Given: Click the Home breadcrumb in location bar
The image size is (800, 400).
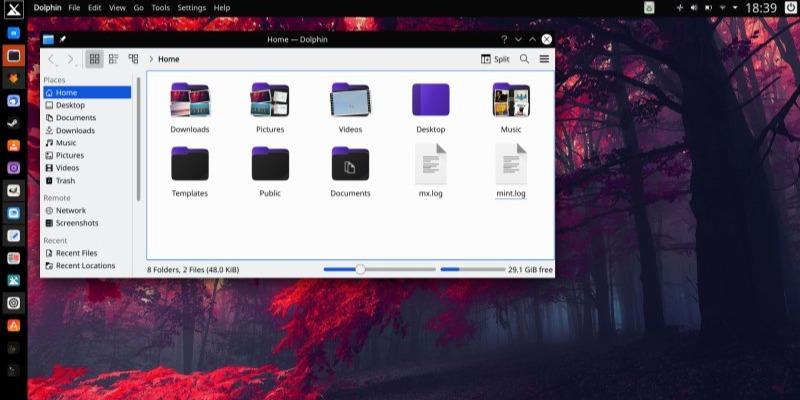Looking at the screenshot, I should pos(168,59).
